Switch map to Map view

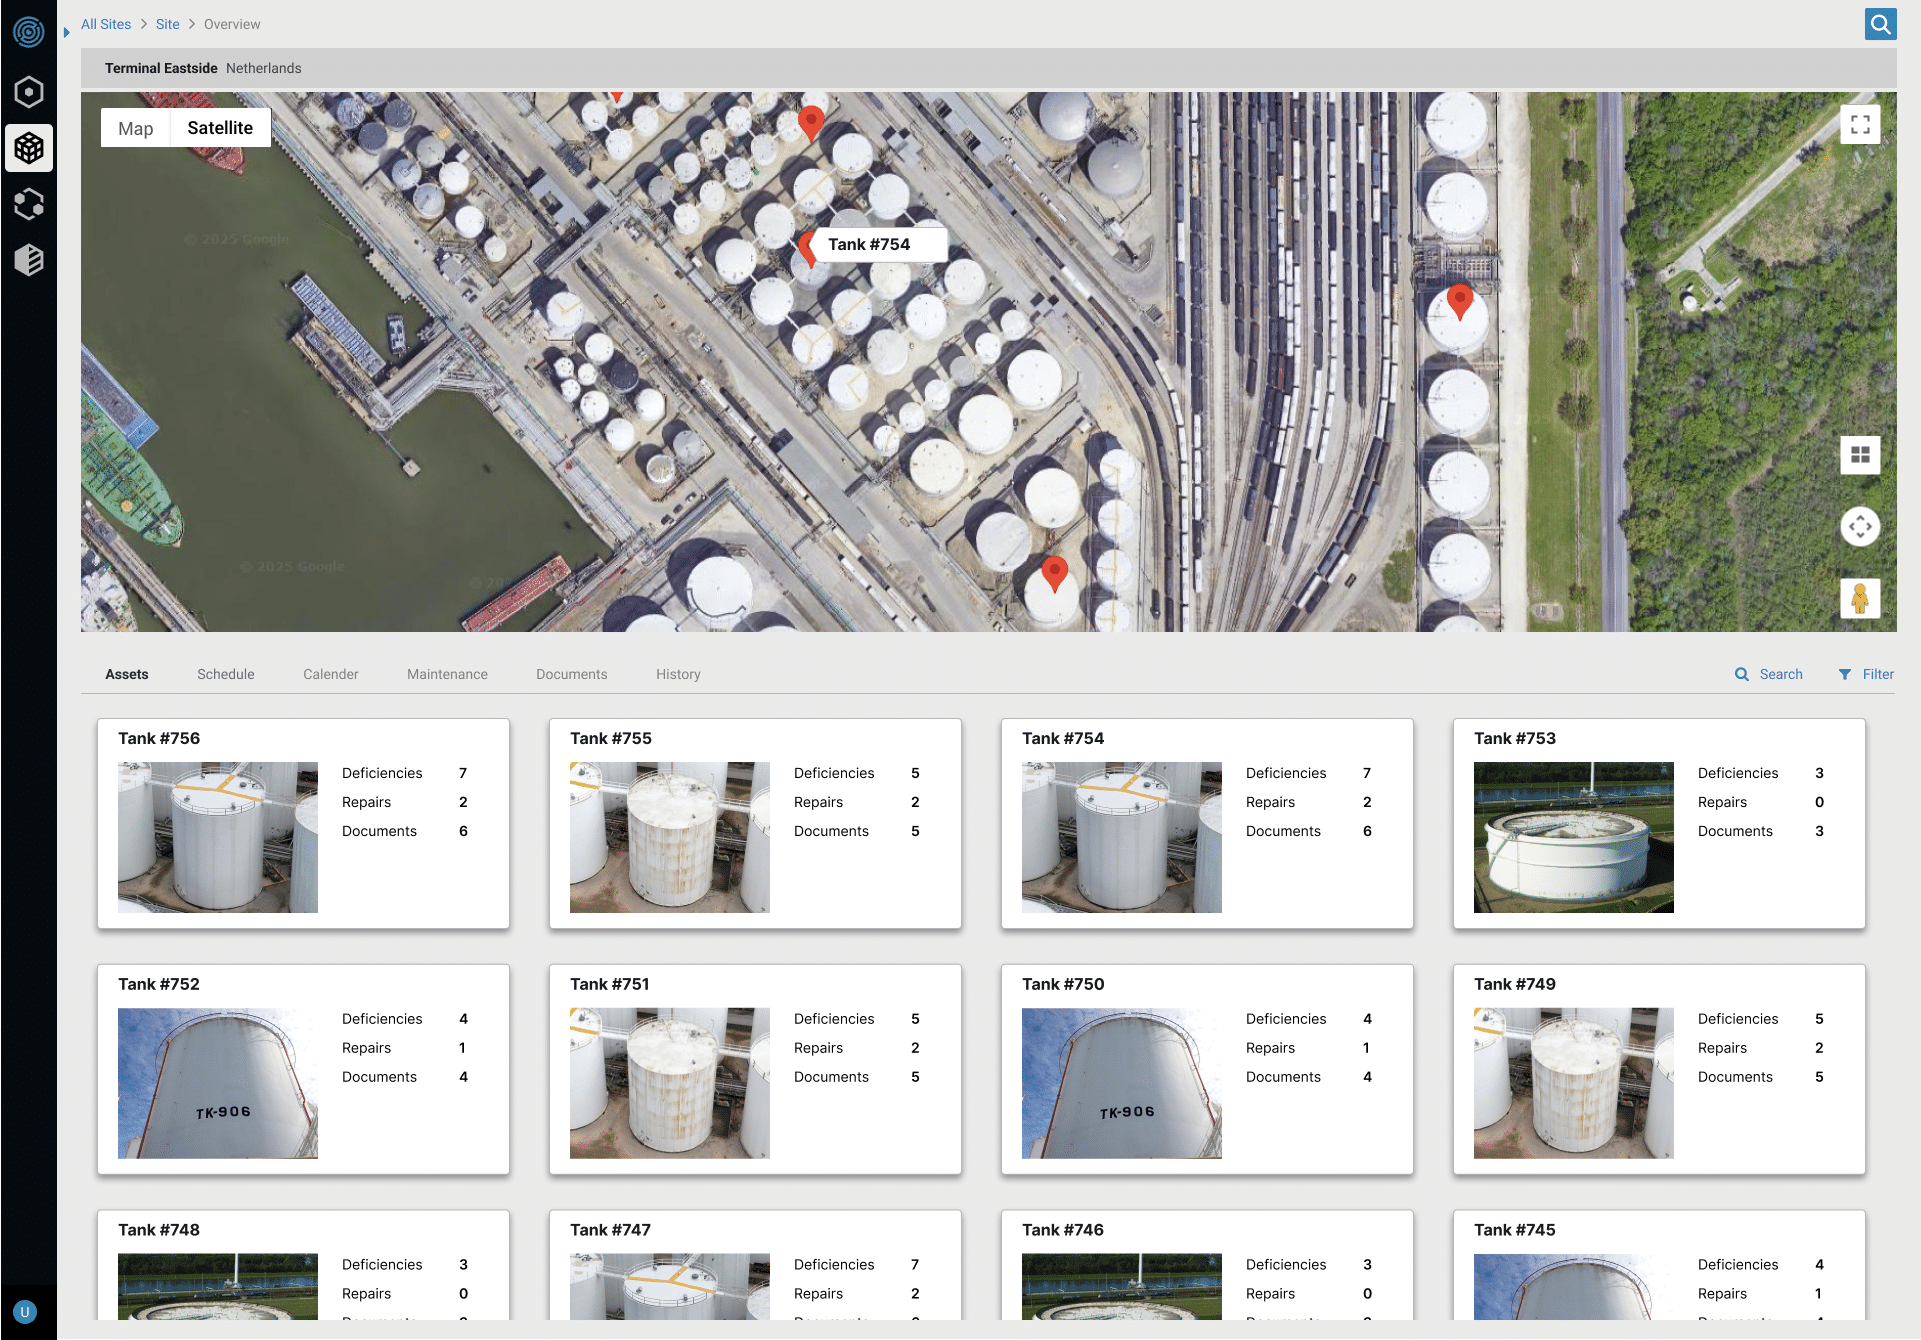135,128
